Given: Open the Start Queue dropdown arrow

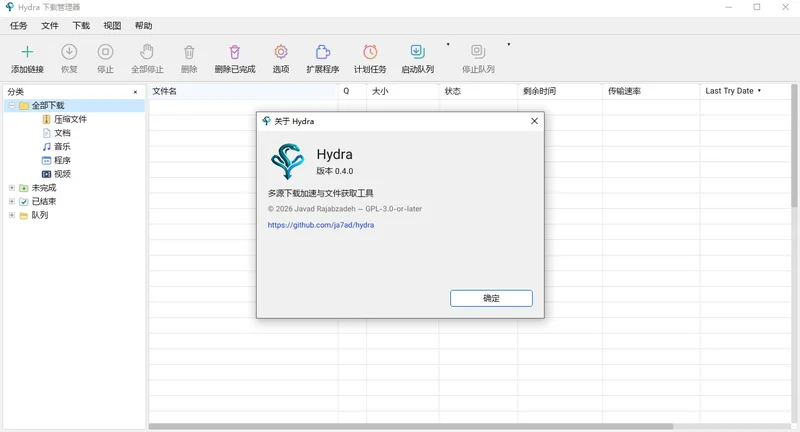Looking at the screenshot, I should (x=448, y=44).
